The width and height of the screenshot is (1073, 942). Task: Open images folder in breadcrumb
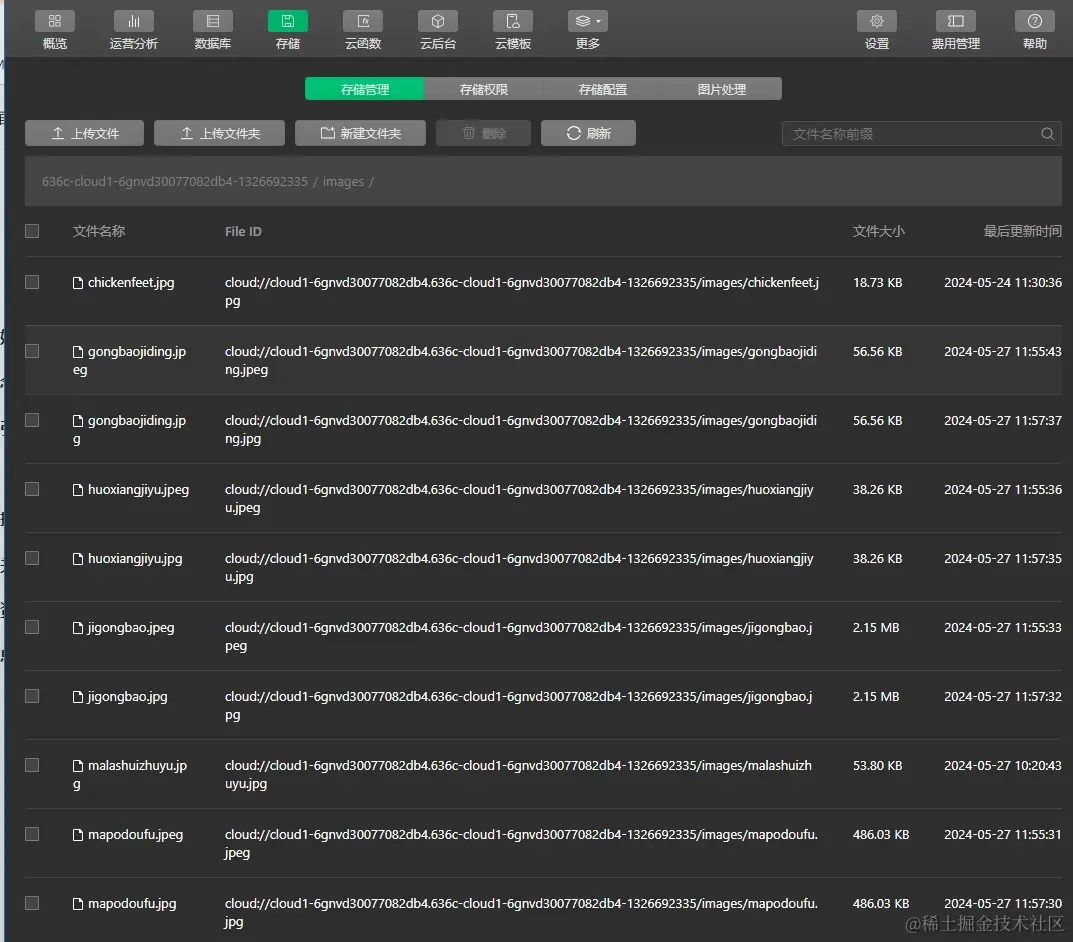(343, 181)
